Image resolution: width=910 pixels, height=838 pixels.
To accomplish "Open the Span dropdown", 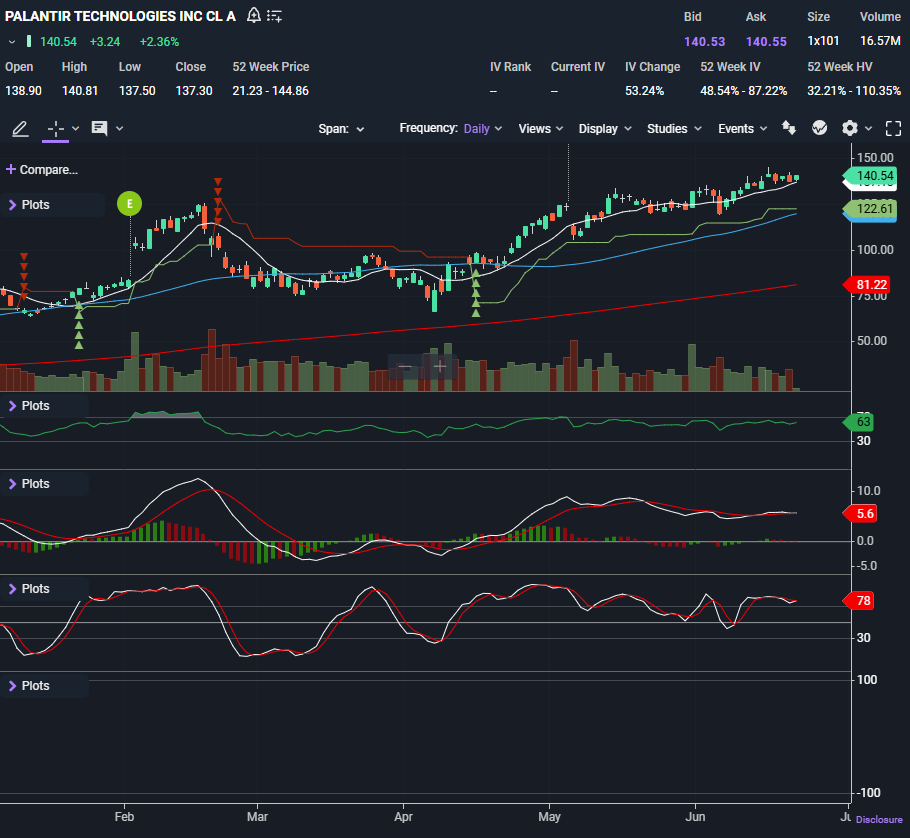I will click(341, 129).
